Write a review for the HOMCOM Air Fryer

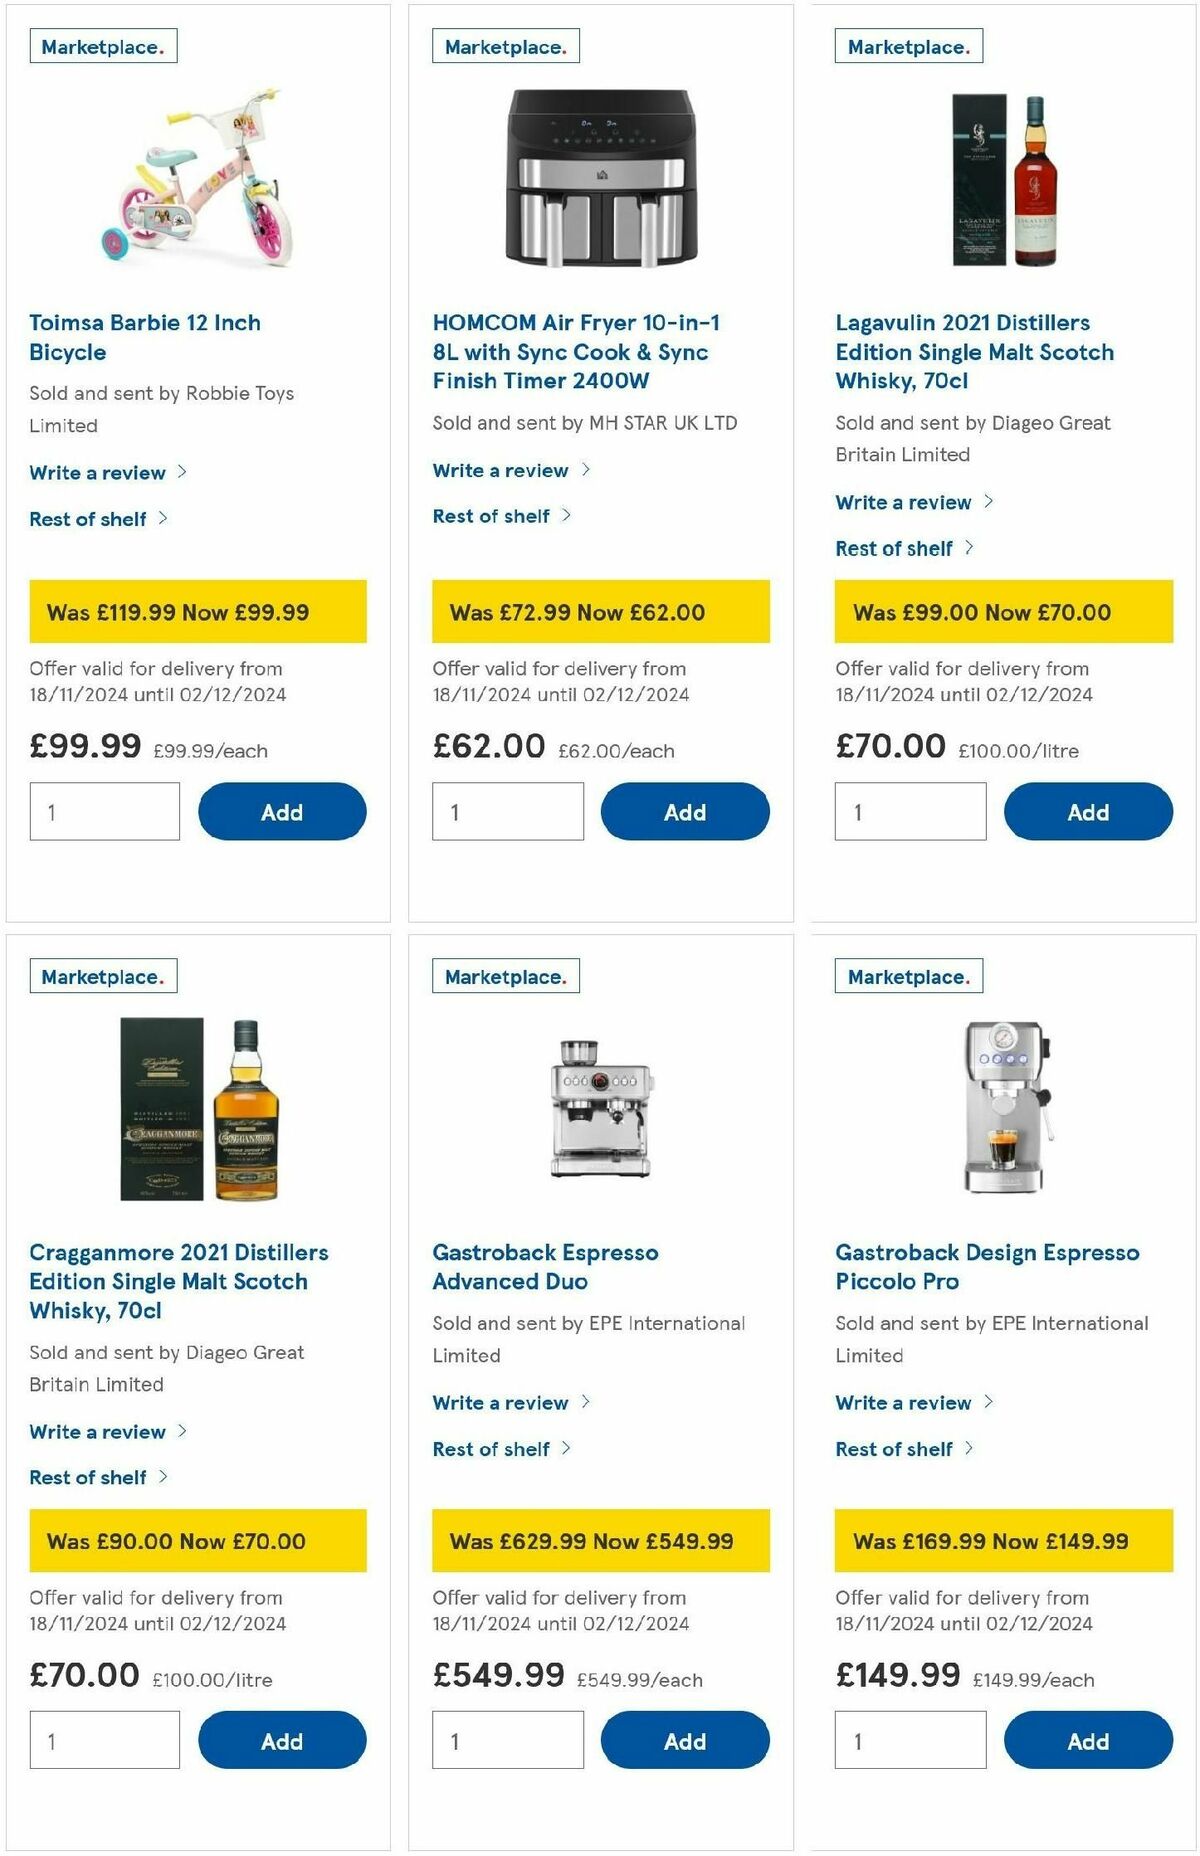click(x=503, y=469)
